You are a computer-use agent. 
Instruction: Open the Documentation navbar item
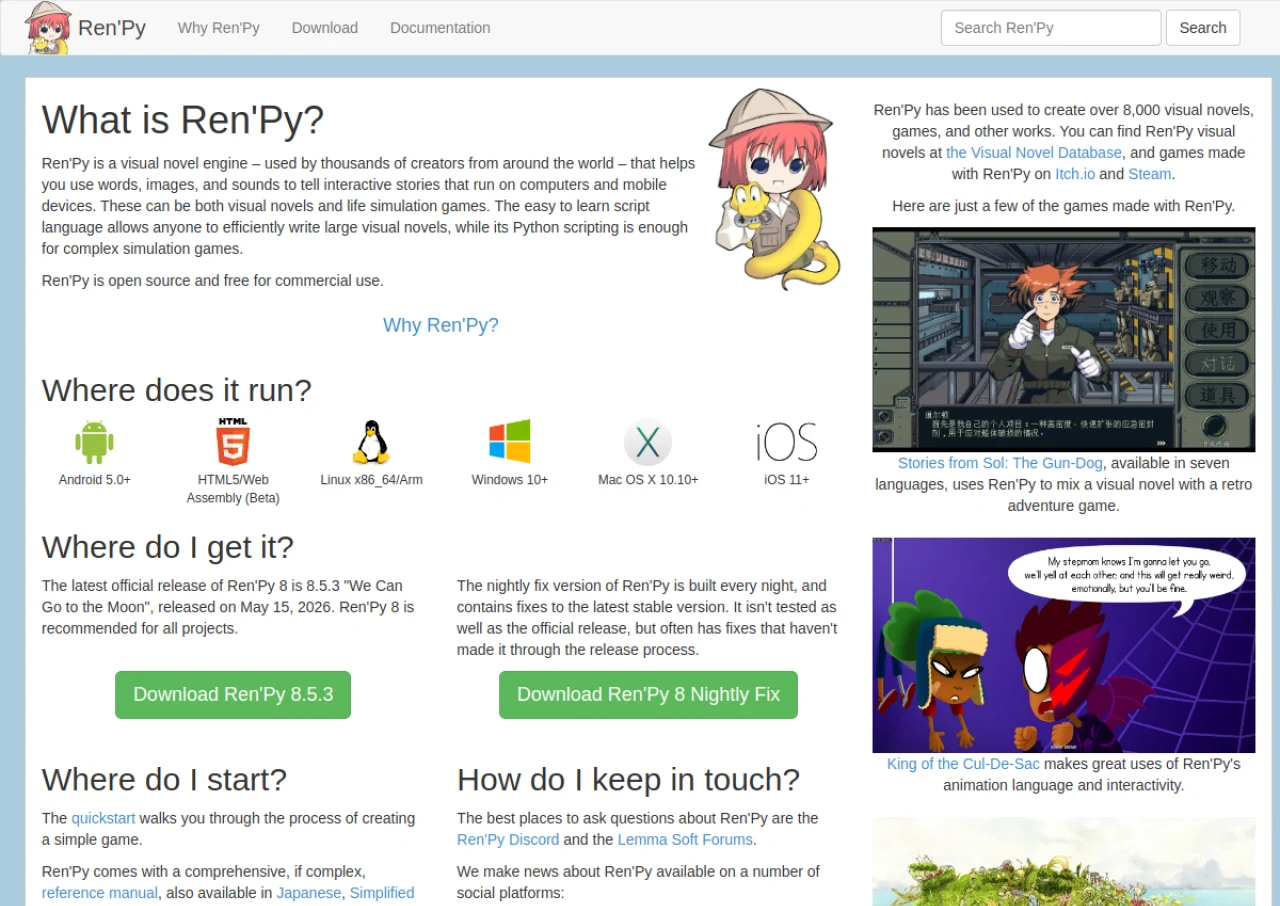440,28
